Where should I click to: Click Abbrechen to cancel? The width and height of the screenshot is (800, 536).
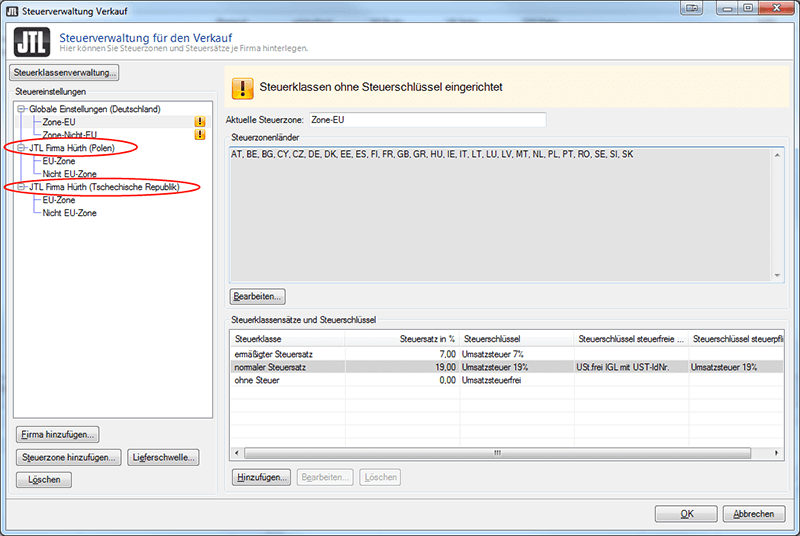(x=754, y=514)
